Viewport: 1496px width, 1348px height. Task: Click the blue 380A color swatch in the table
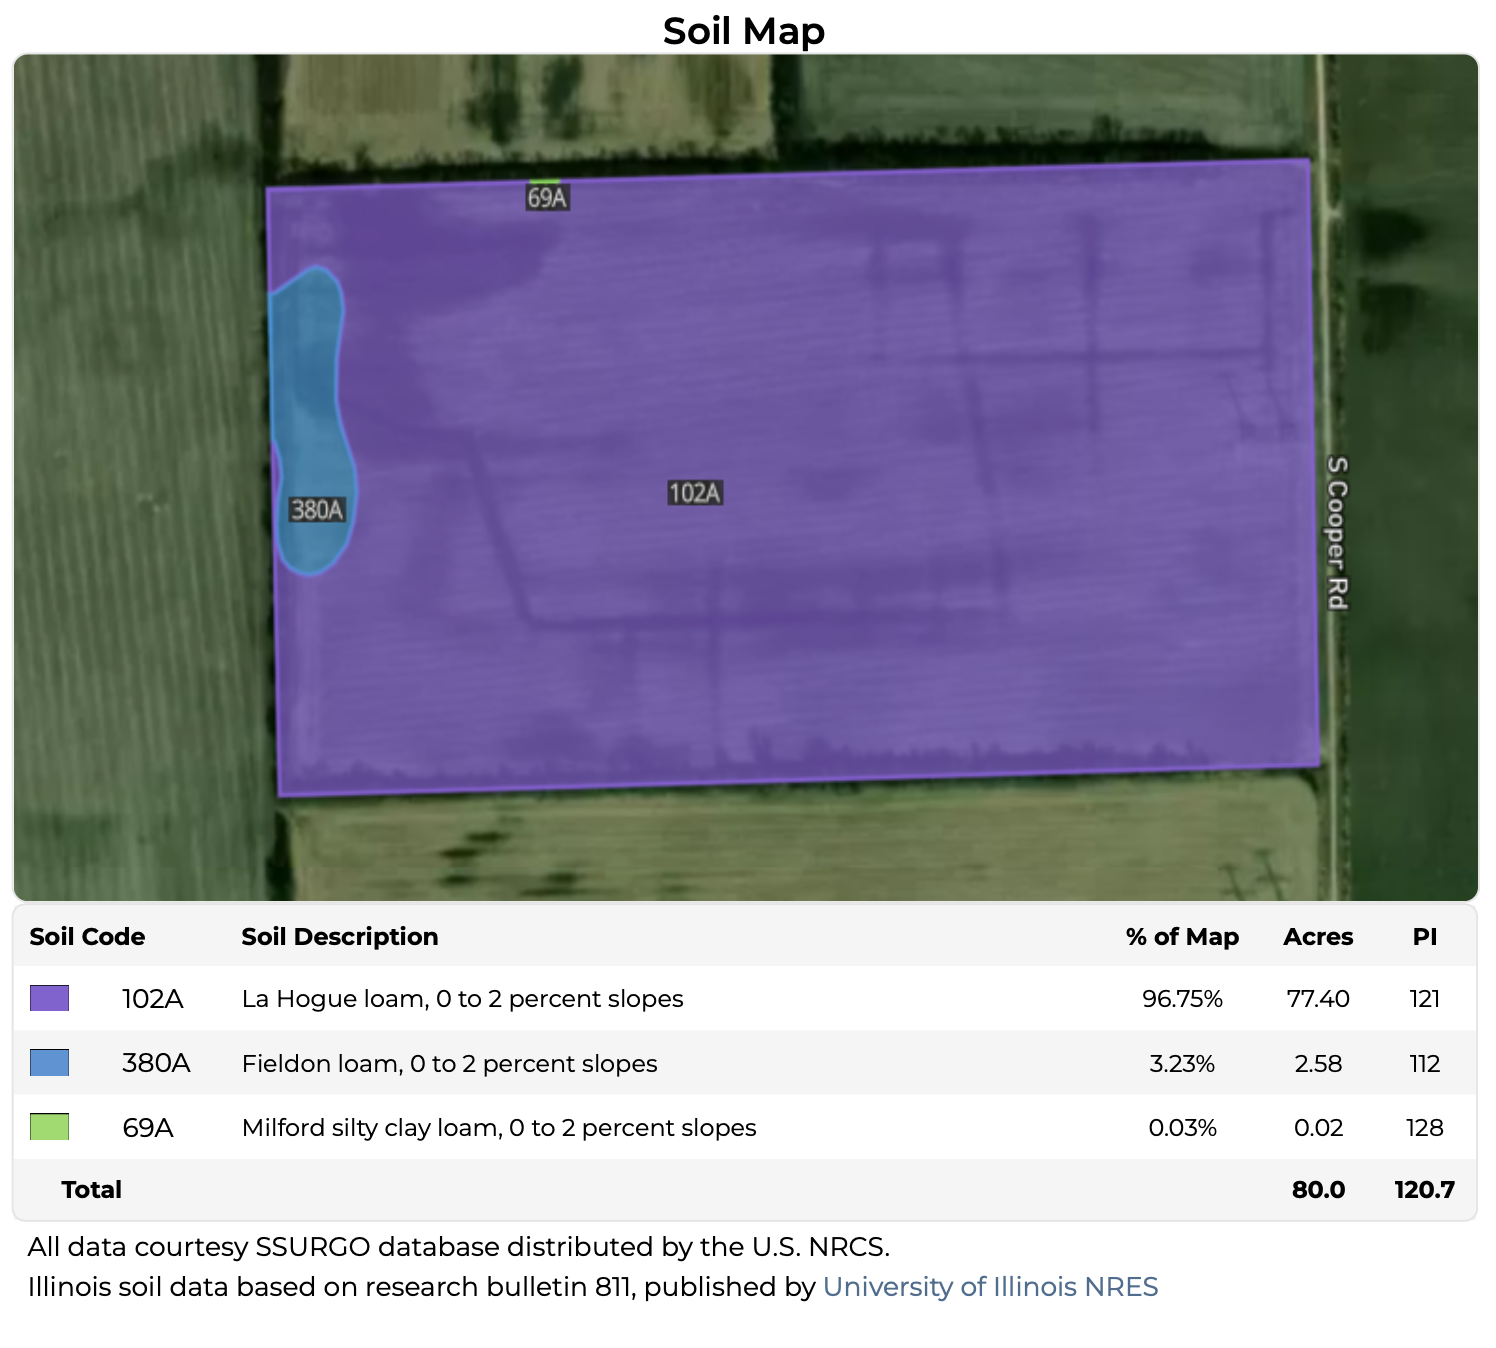(49, 1062)
